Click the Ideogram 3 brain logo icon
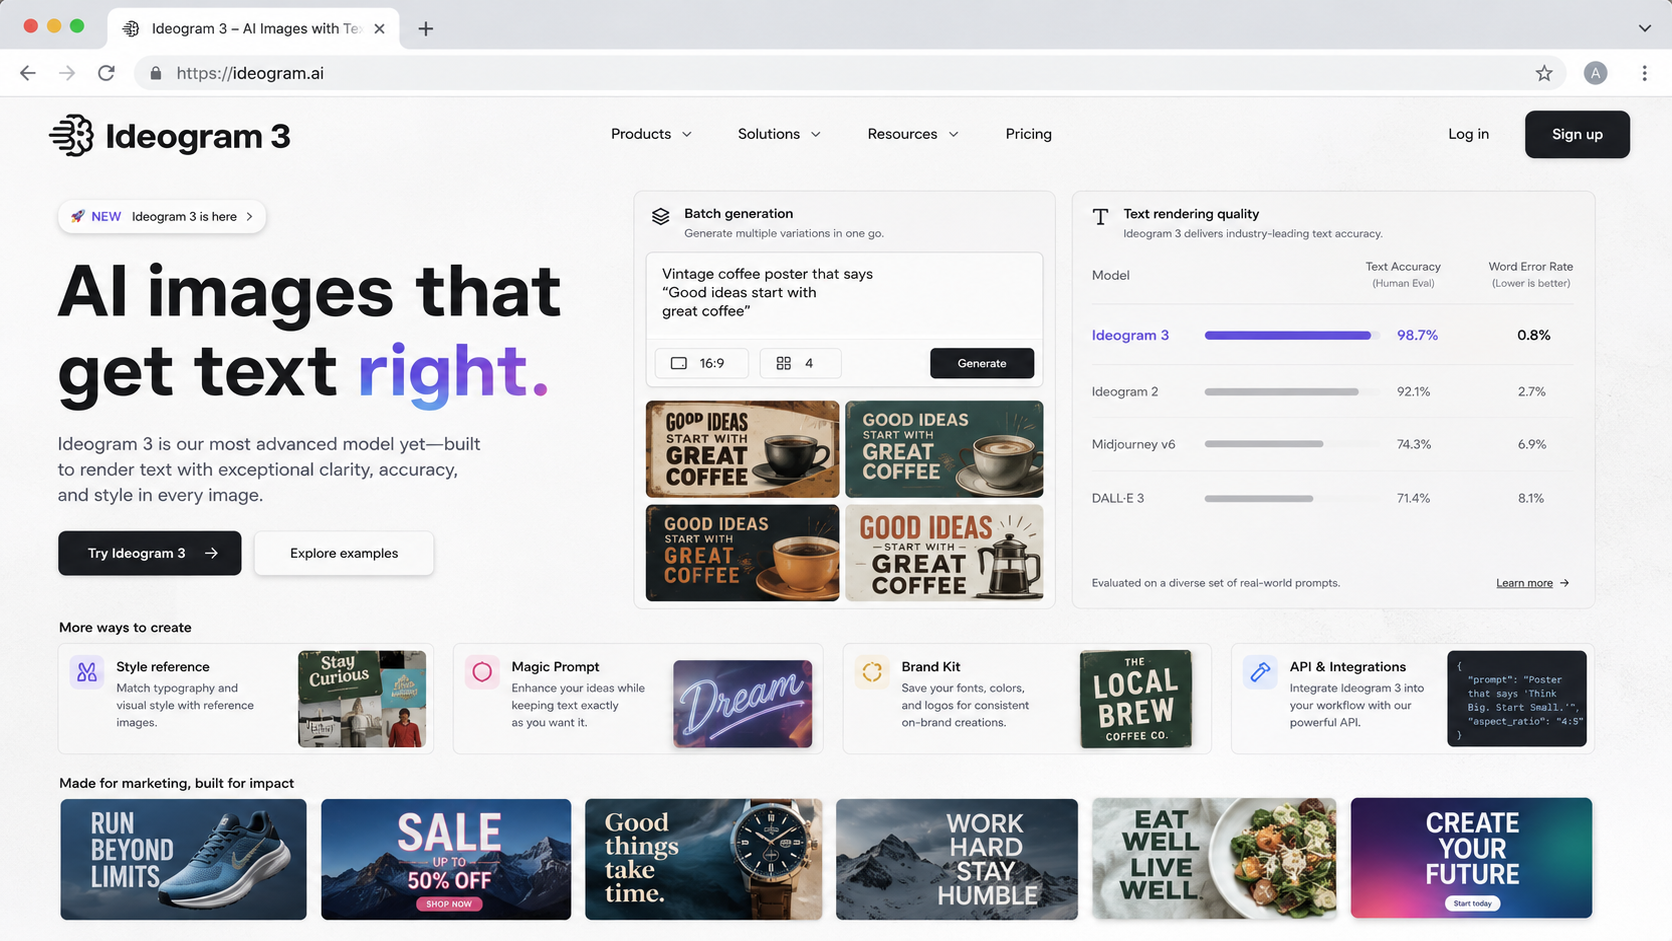1672x941 pixels. click(72, 135)
